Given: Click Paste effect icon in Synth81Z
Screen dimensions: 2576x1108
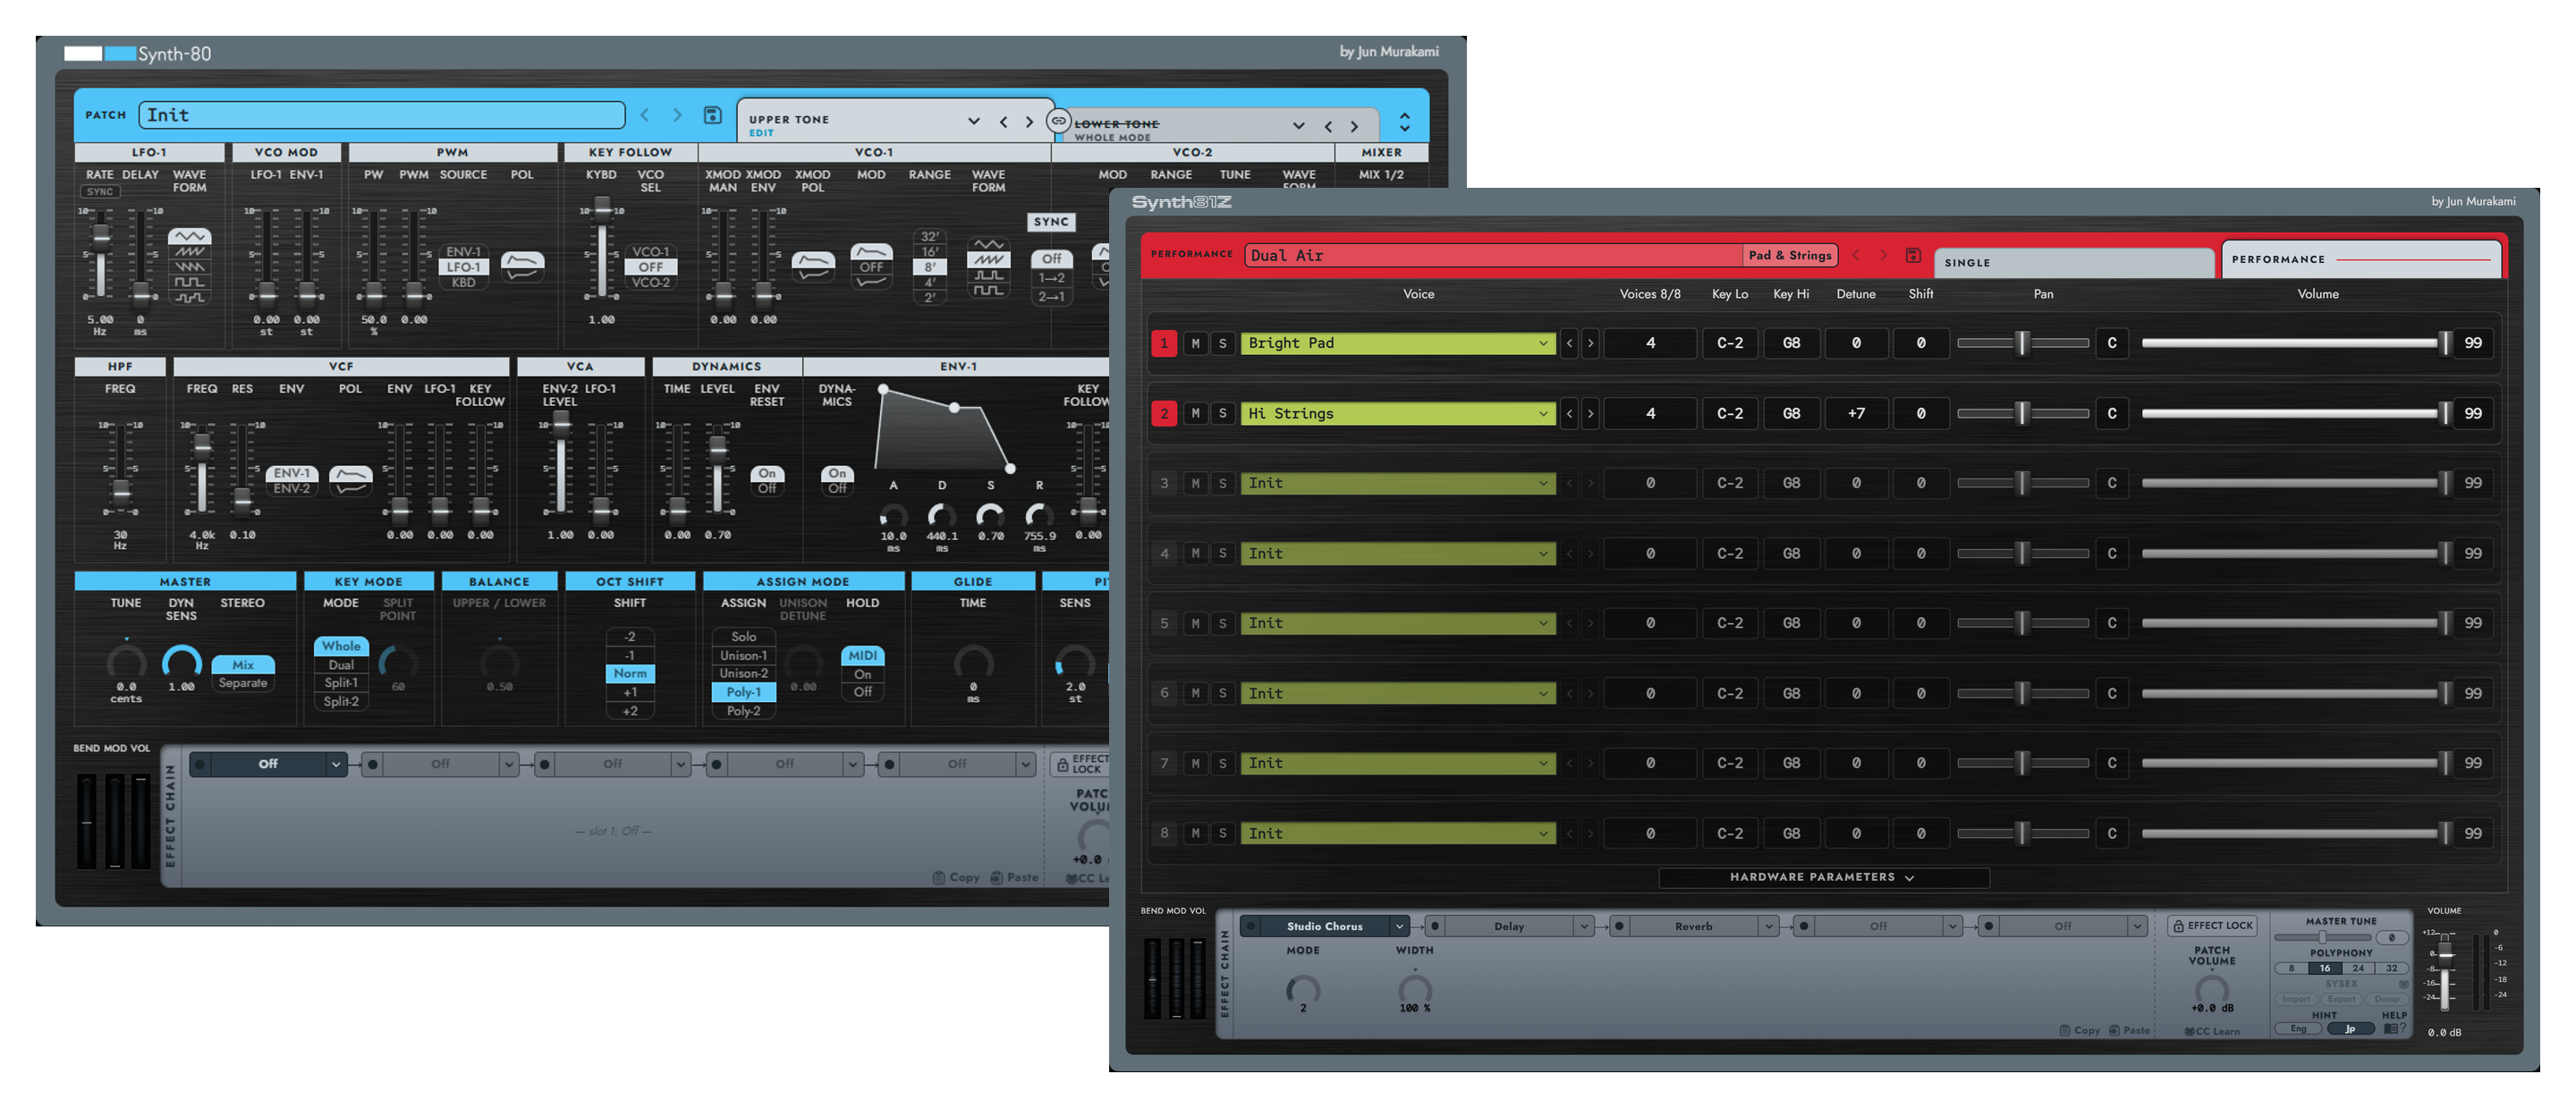Looking at the screenshot, I should point(2129,1030).
